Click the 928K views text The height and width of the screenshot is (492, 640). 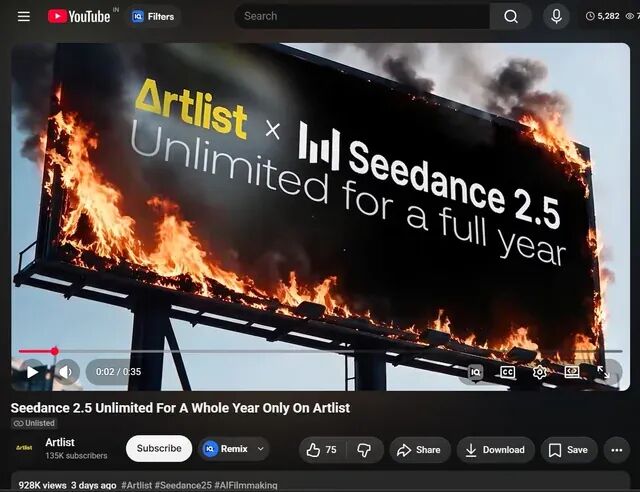(42, 485)
